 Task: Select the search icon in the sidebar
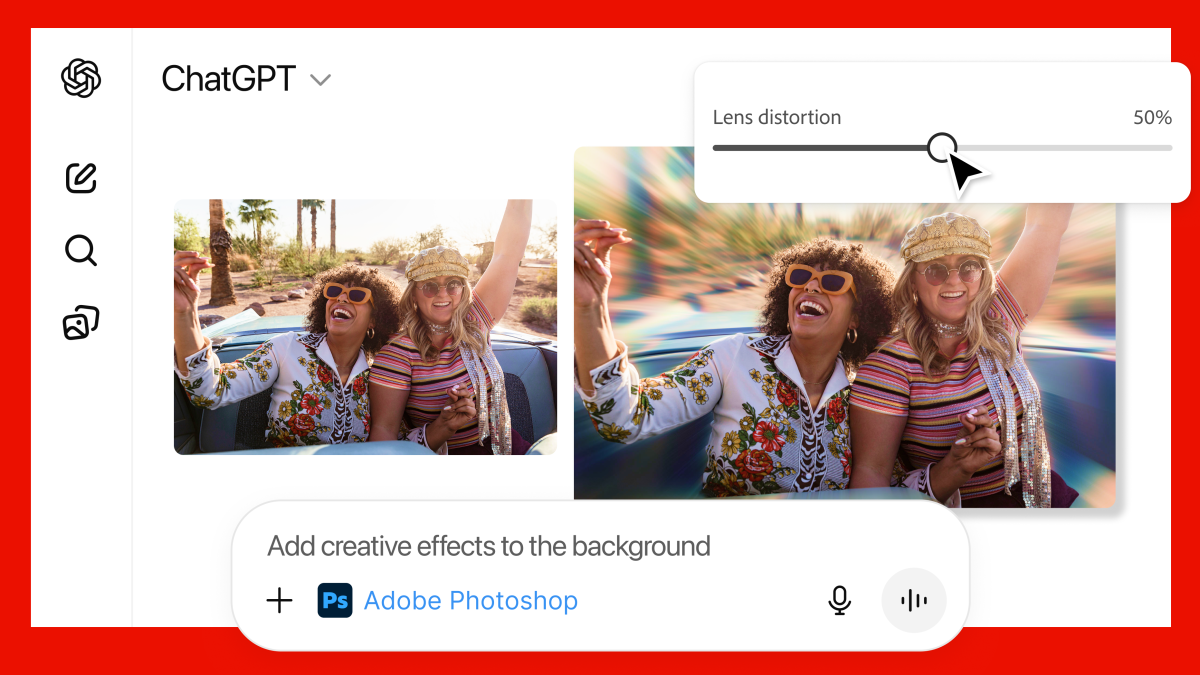(x=80, y=250)
